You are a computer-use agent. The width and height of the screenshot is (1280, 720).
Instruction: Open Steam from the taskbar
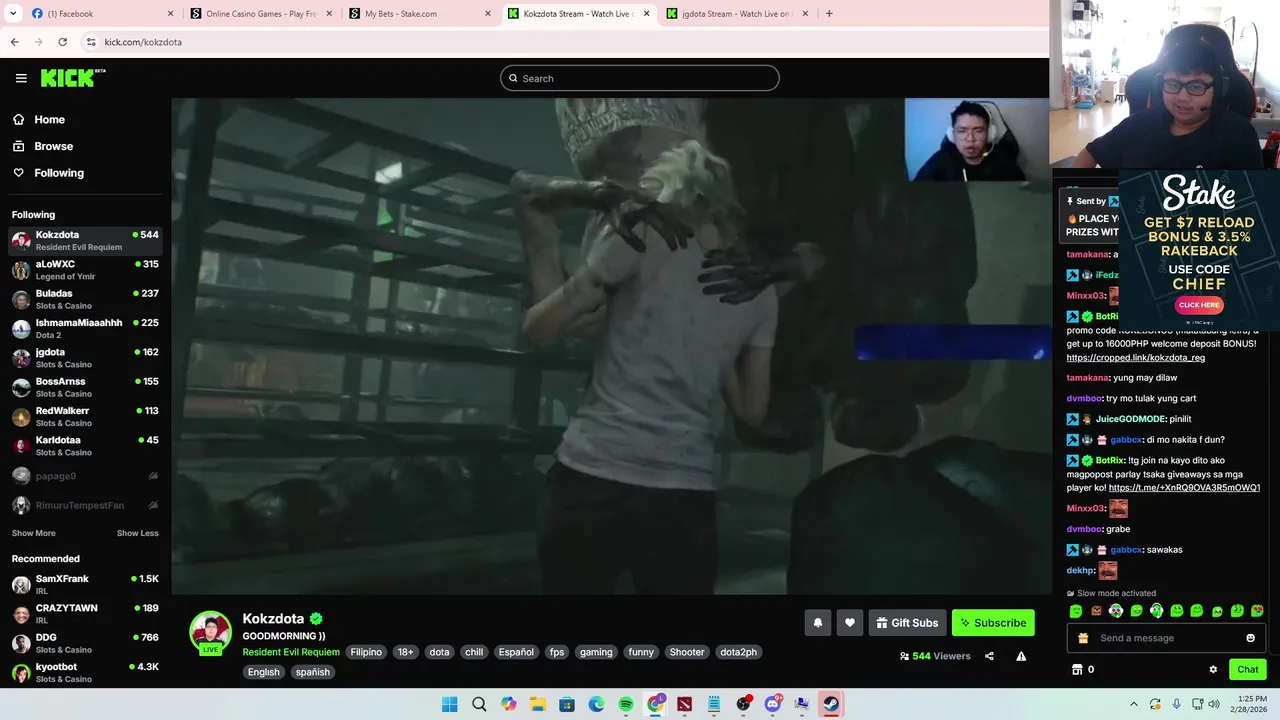click(x=831, y=704)
